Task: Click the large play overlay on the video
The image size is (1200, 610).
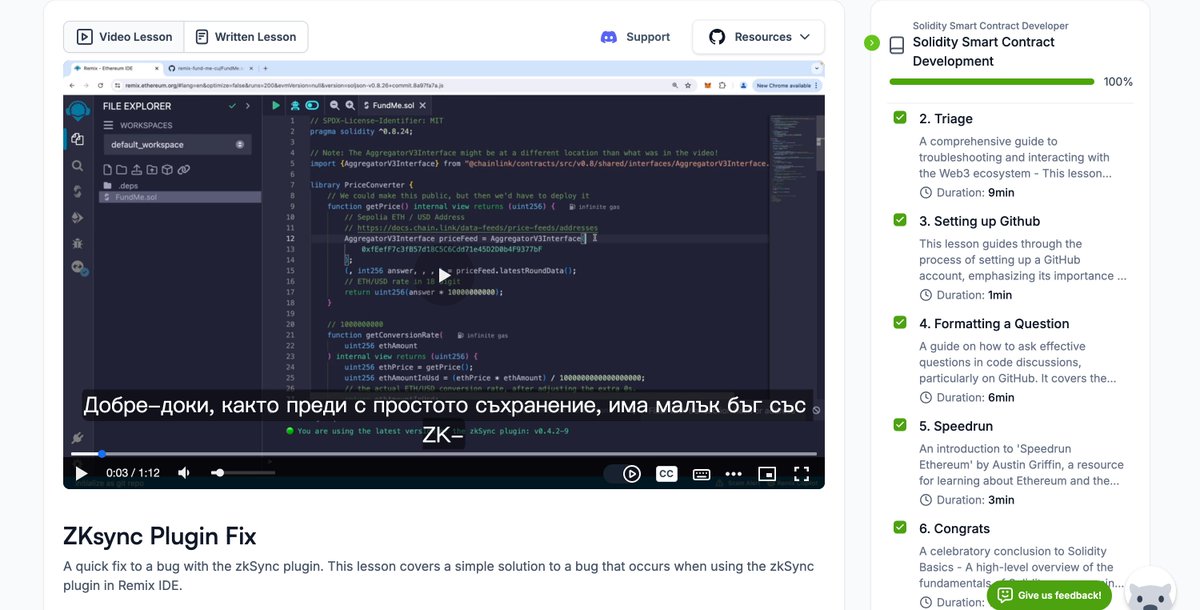Action: coord(444,275)
